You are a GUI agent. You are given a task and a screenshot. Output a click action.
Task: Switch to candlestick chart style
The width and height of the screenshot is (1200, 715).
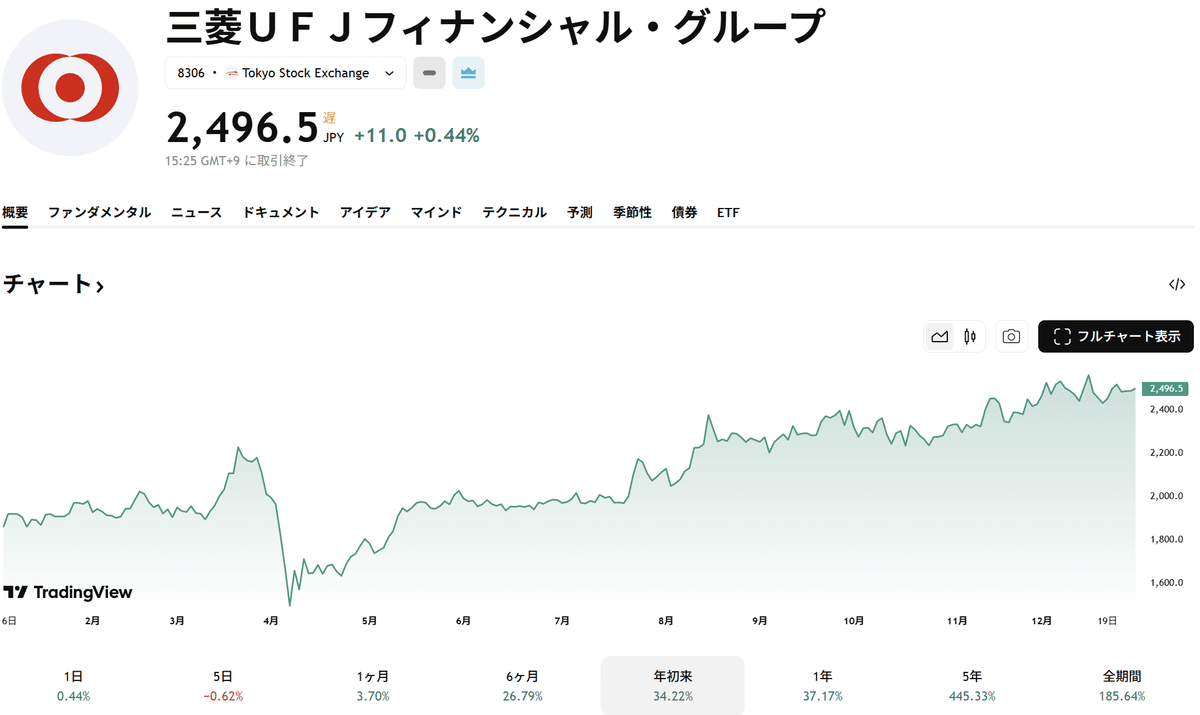(x=969, y=337)
